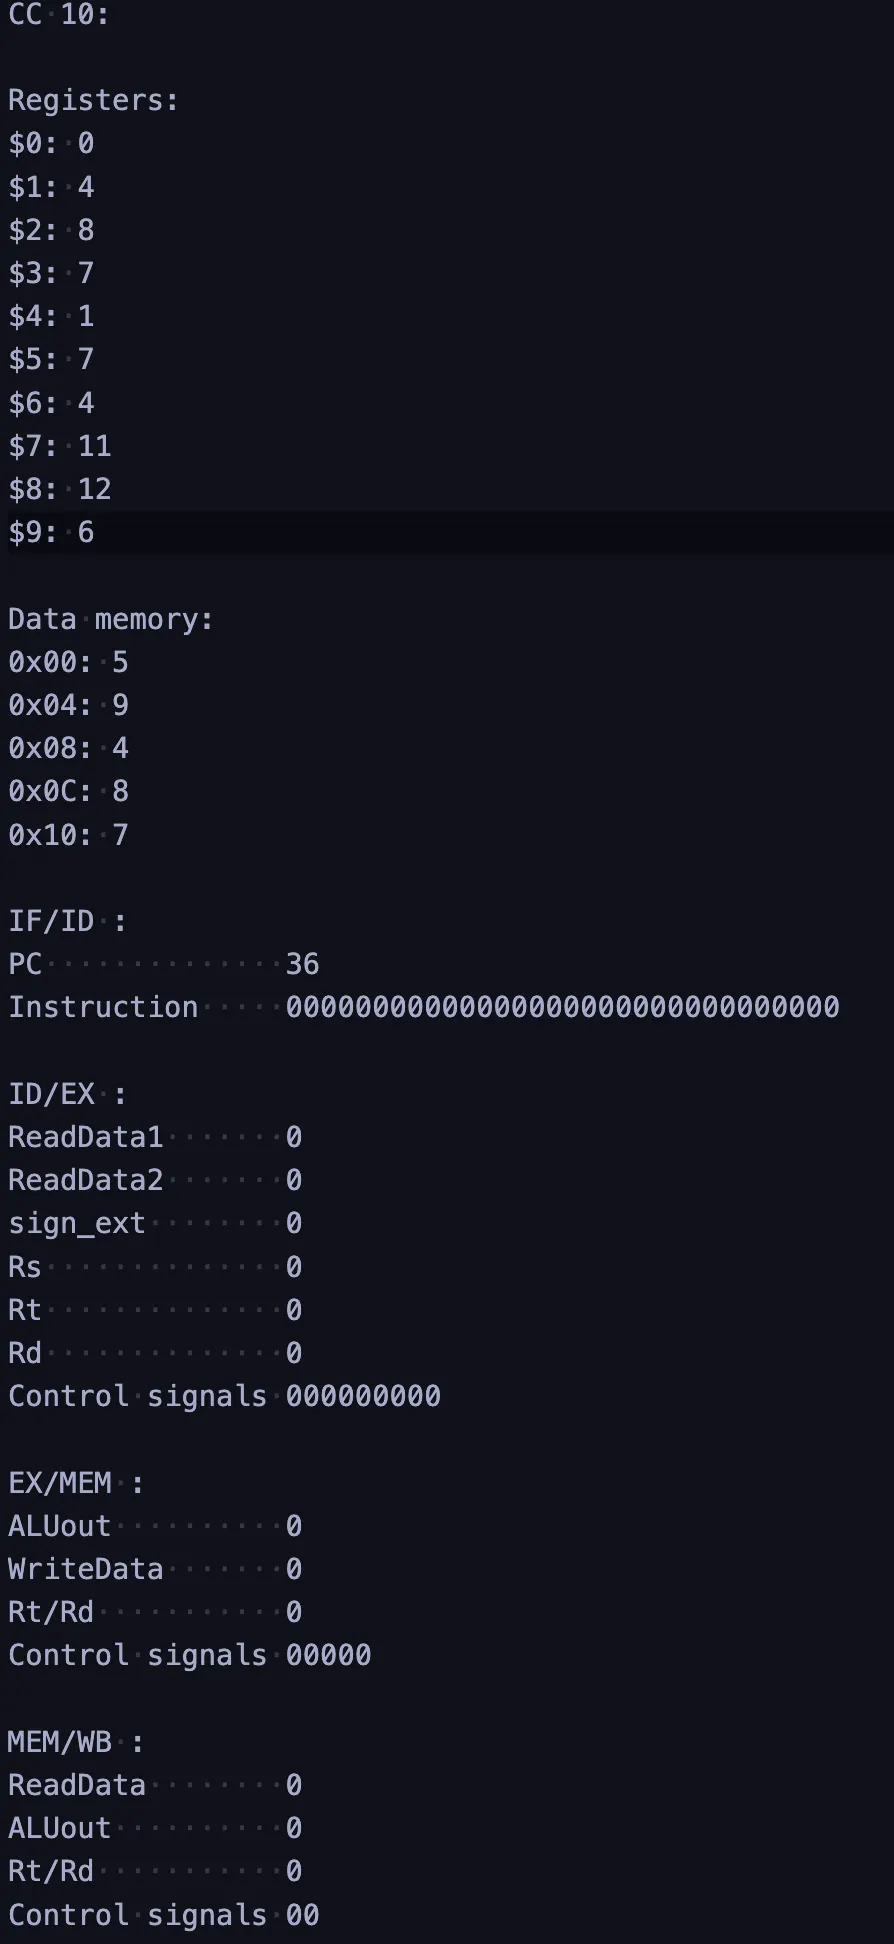894x1944 pixels.
Task: Click the "IF/ID :" section heading
Action: click(x=67, y=921)
